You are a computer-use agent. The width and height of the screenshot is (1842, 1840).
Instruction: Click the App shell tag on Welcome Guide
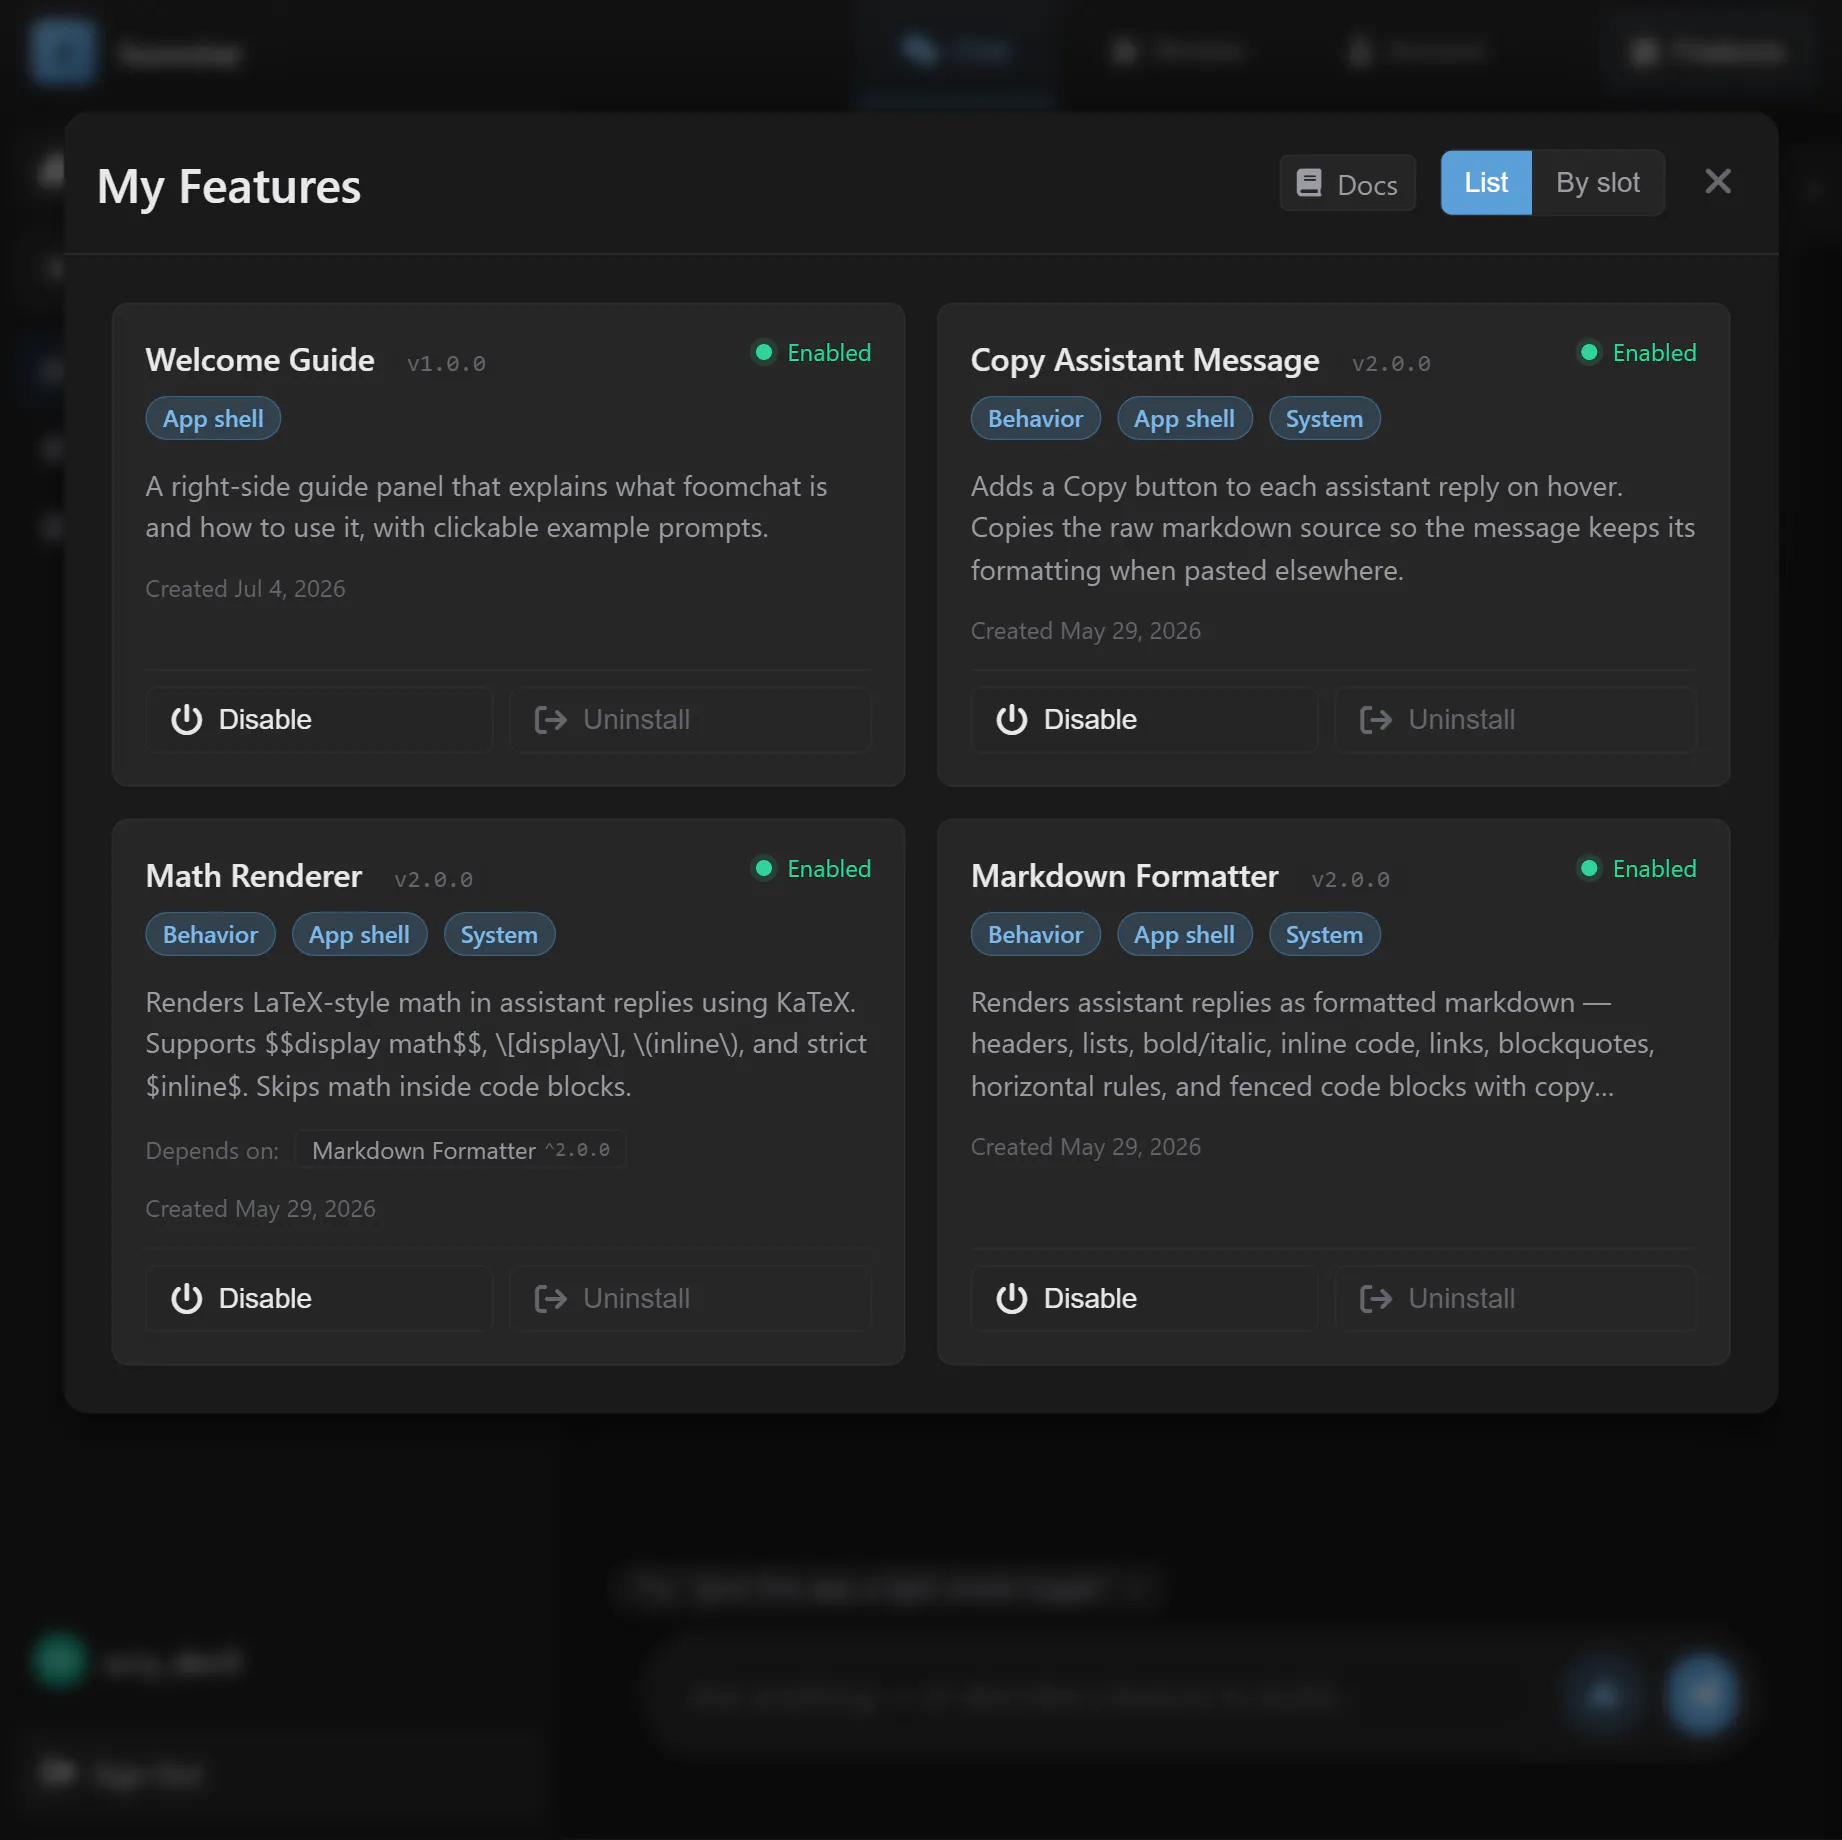(213, 419)
